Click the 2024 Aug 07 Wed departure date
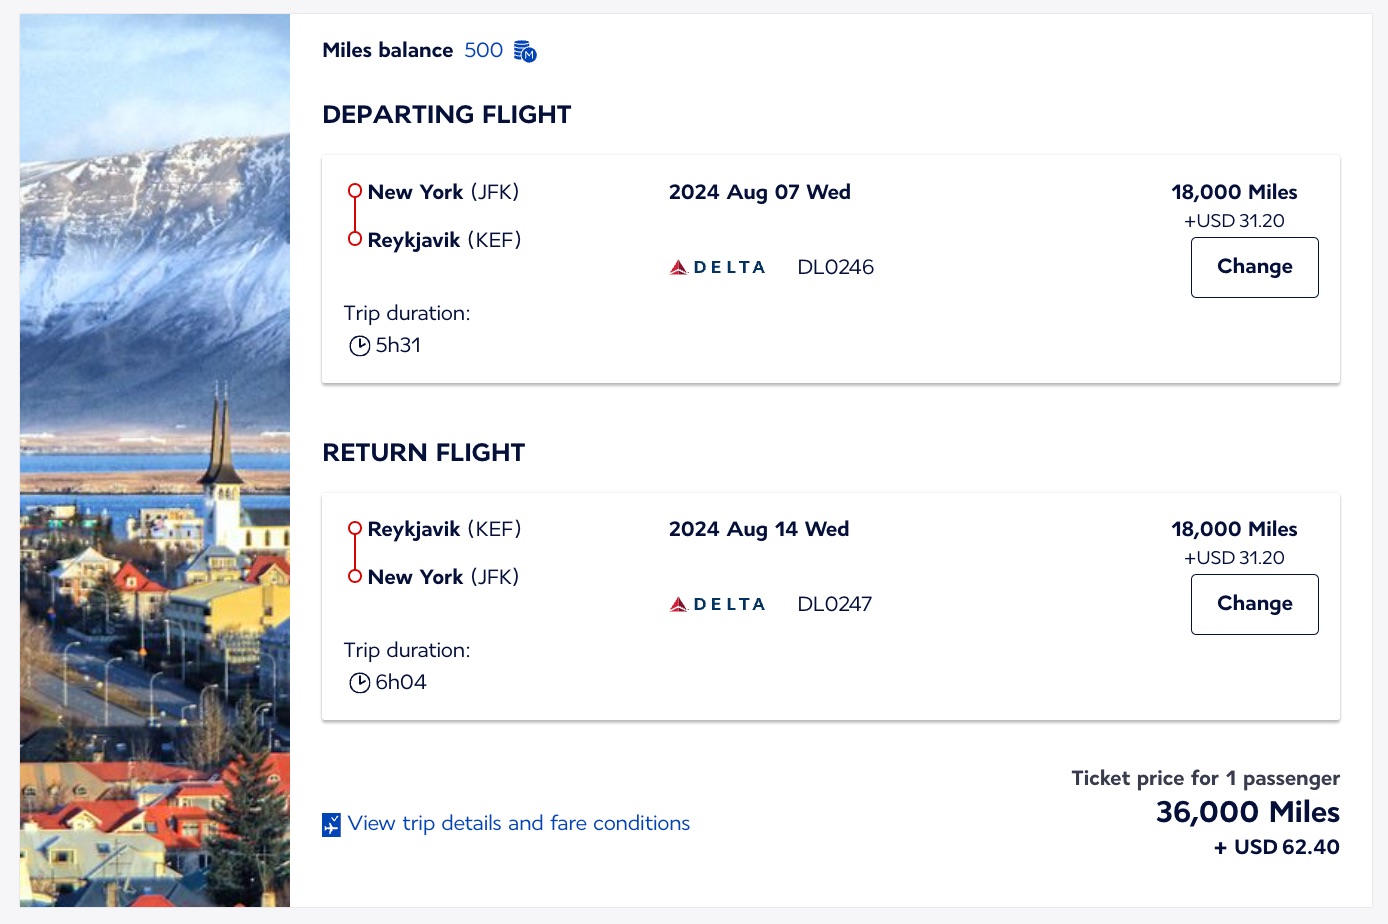 coord(759,192)
